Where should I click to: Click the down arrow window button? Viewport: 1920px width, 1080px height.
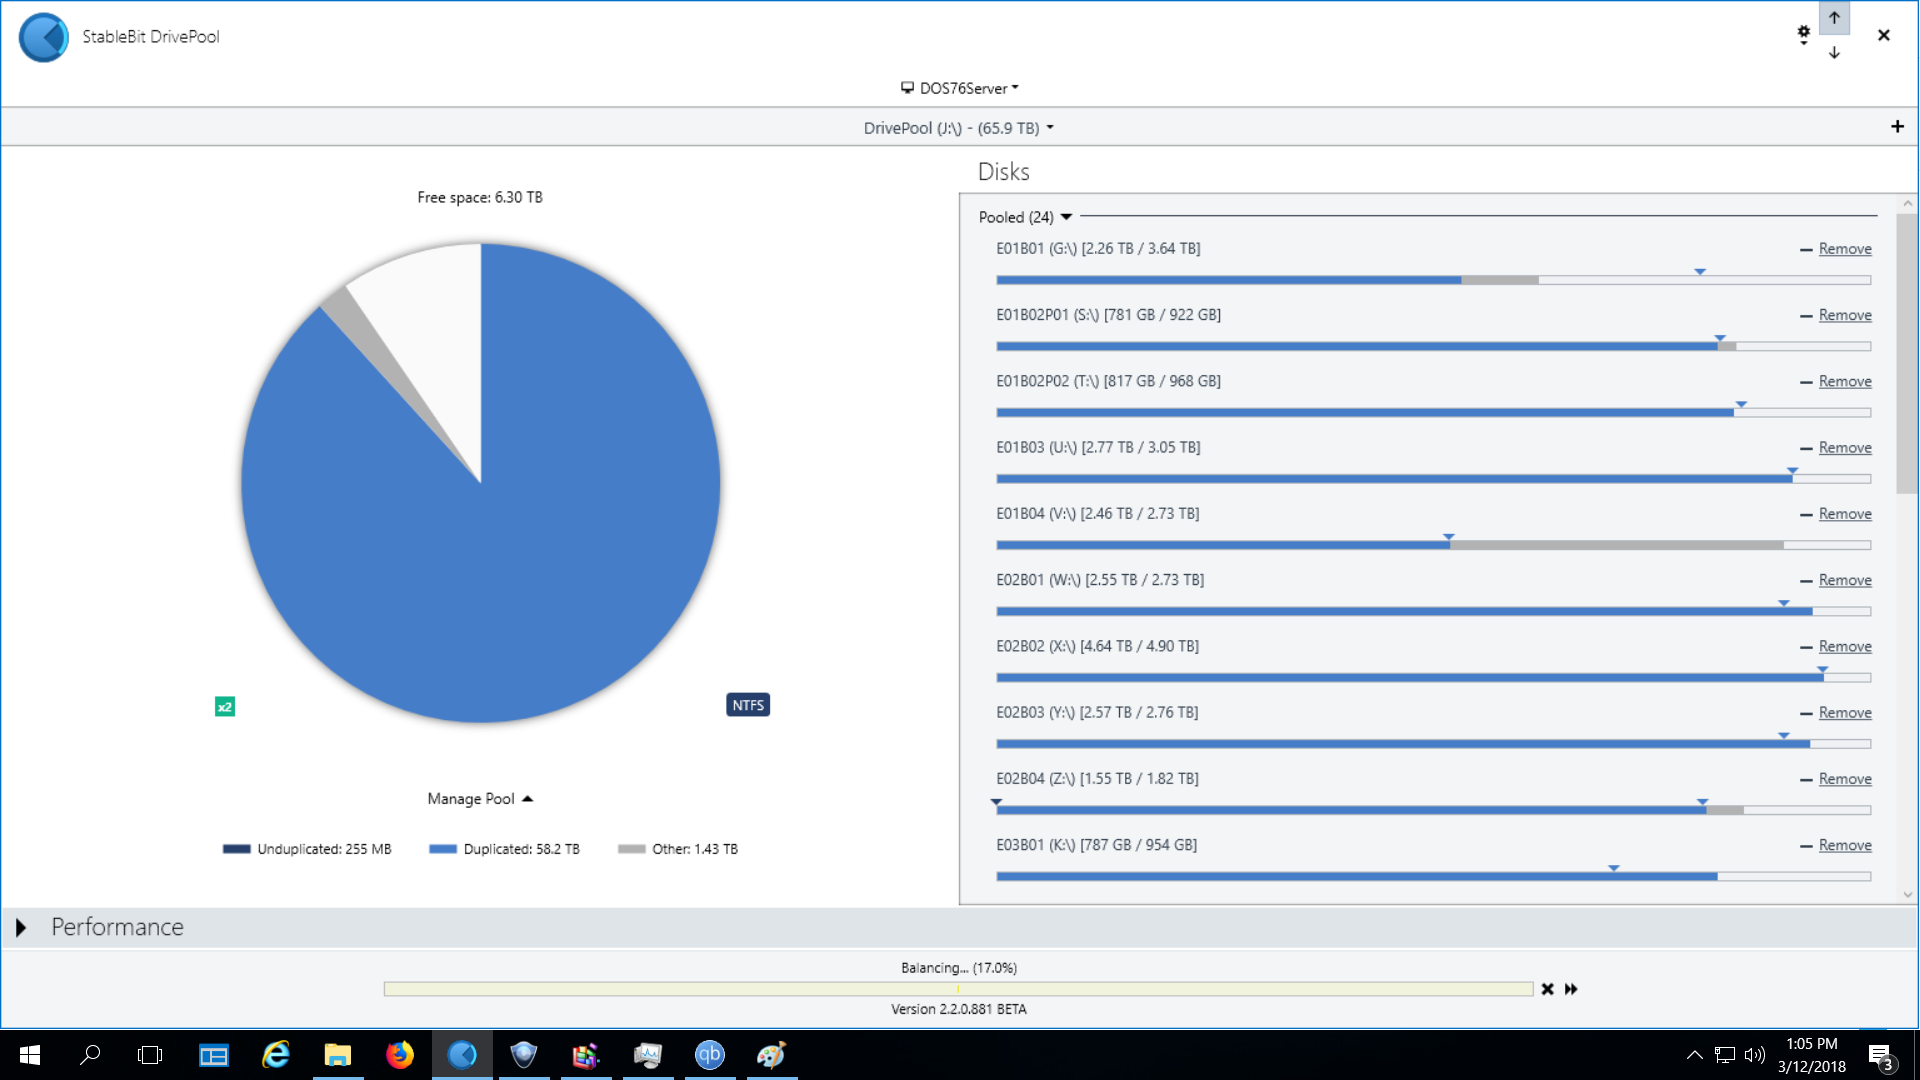(x=1834, y=53)
